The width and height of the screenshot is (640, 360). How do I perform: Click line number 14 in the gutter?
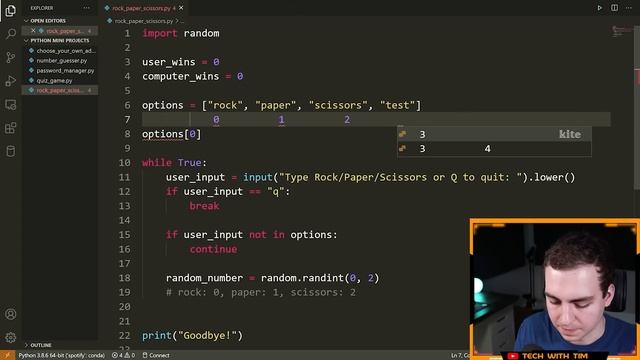[x=124, y=220]
